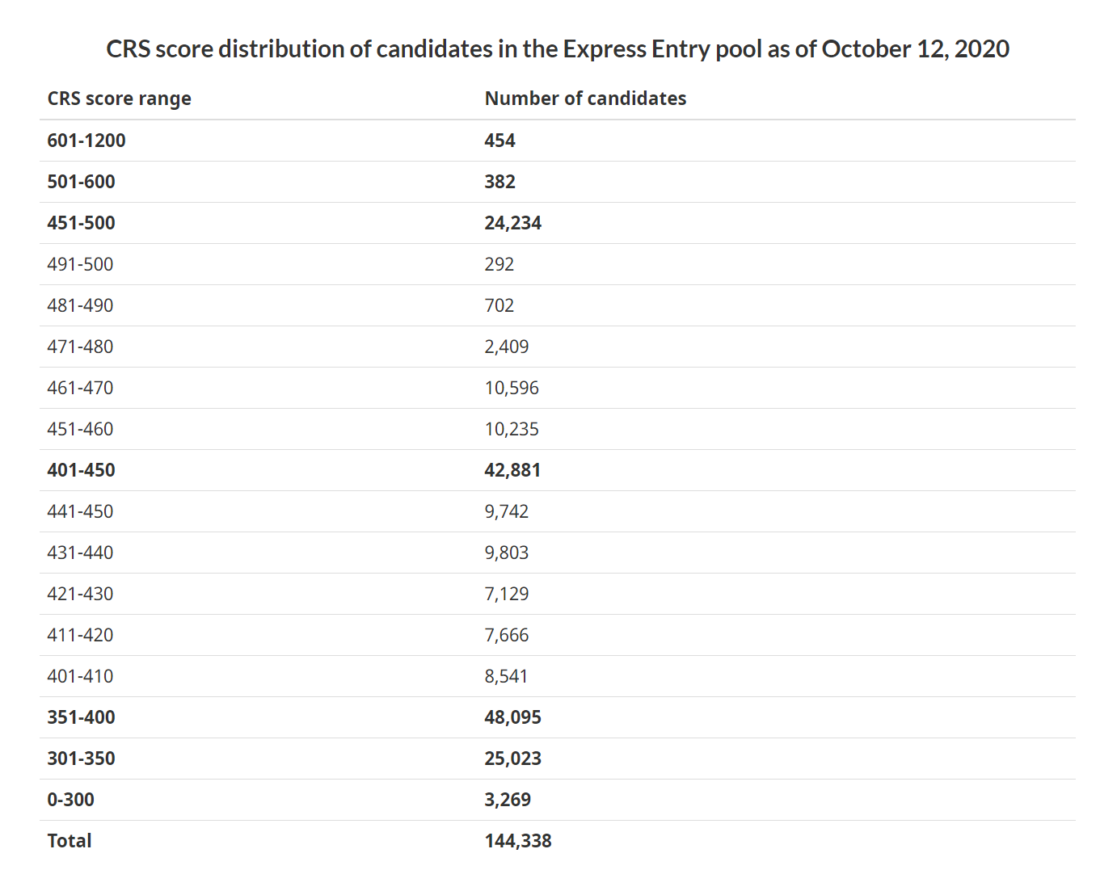This screenshot has width=1100, height=870.
Task: Click the "CRS score range" column header
Action: tap(119, 98)
